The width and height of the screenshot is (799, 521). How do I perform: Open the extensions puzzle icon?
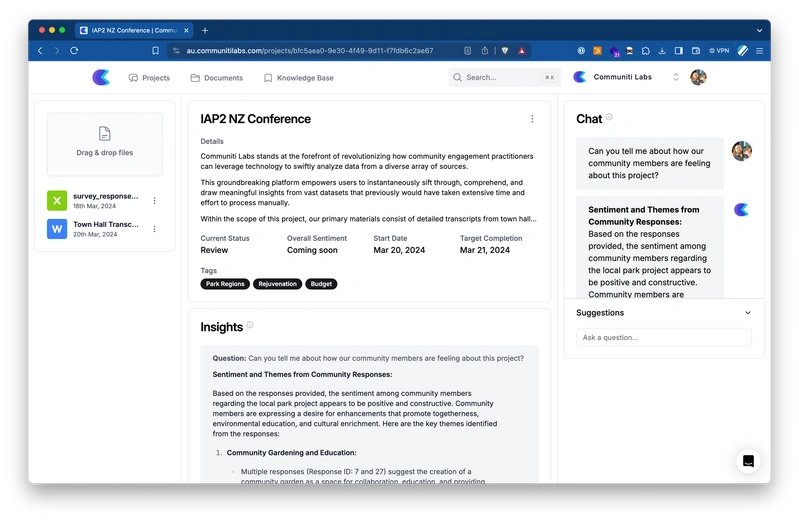pos(646,50)
